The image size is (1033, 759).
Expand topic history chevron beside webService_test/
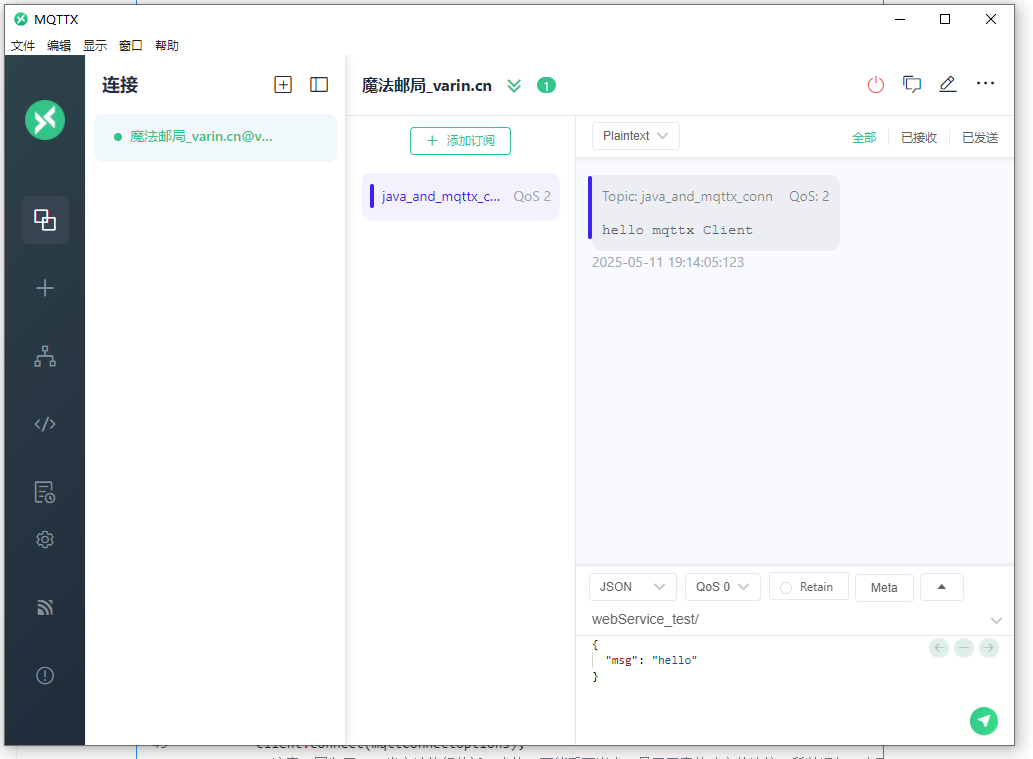click(996, 621)
